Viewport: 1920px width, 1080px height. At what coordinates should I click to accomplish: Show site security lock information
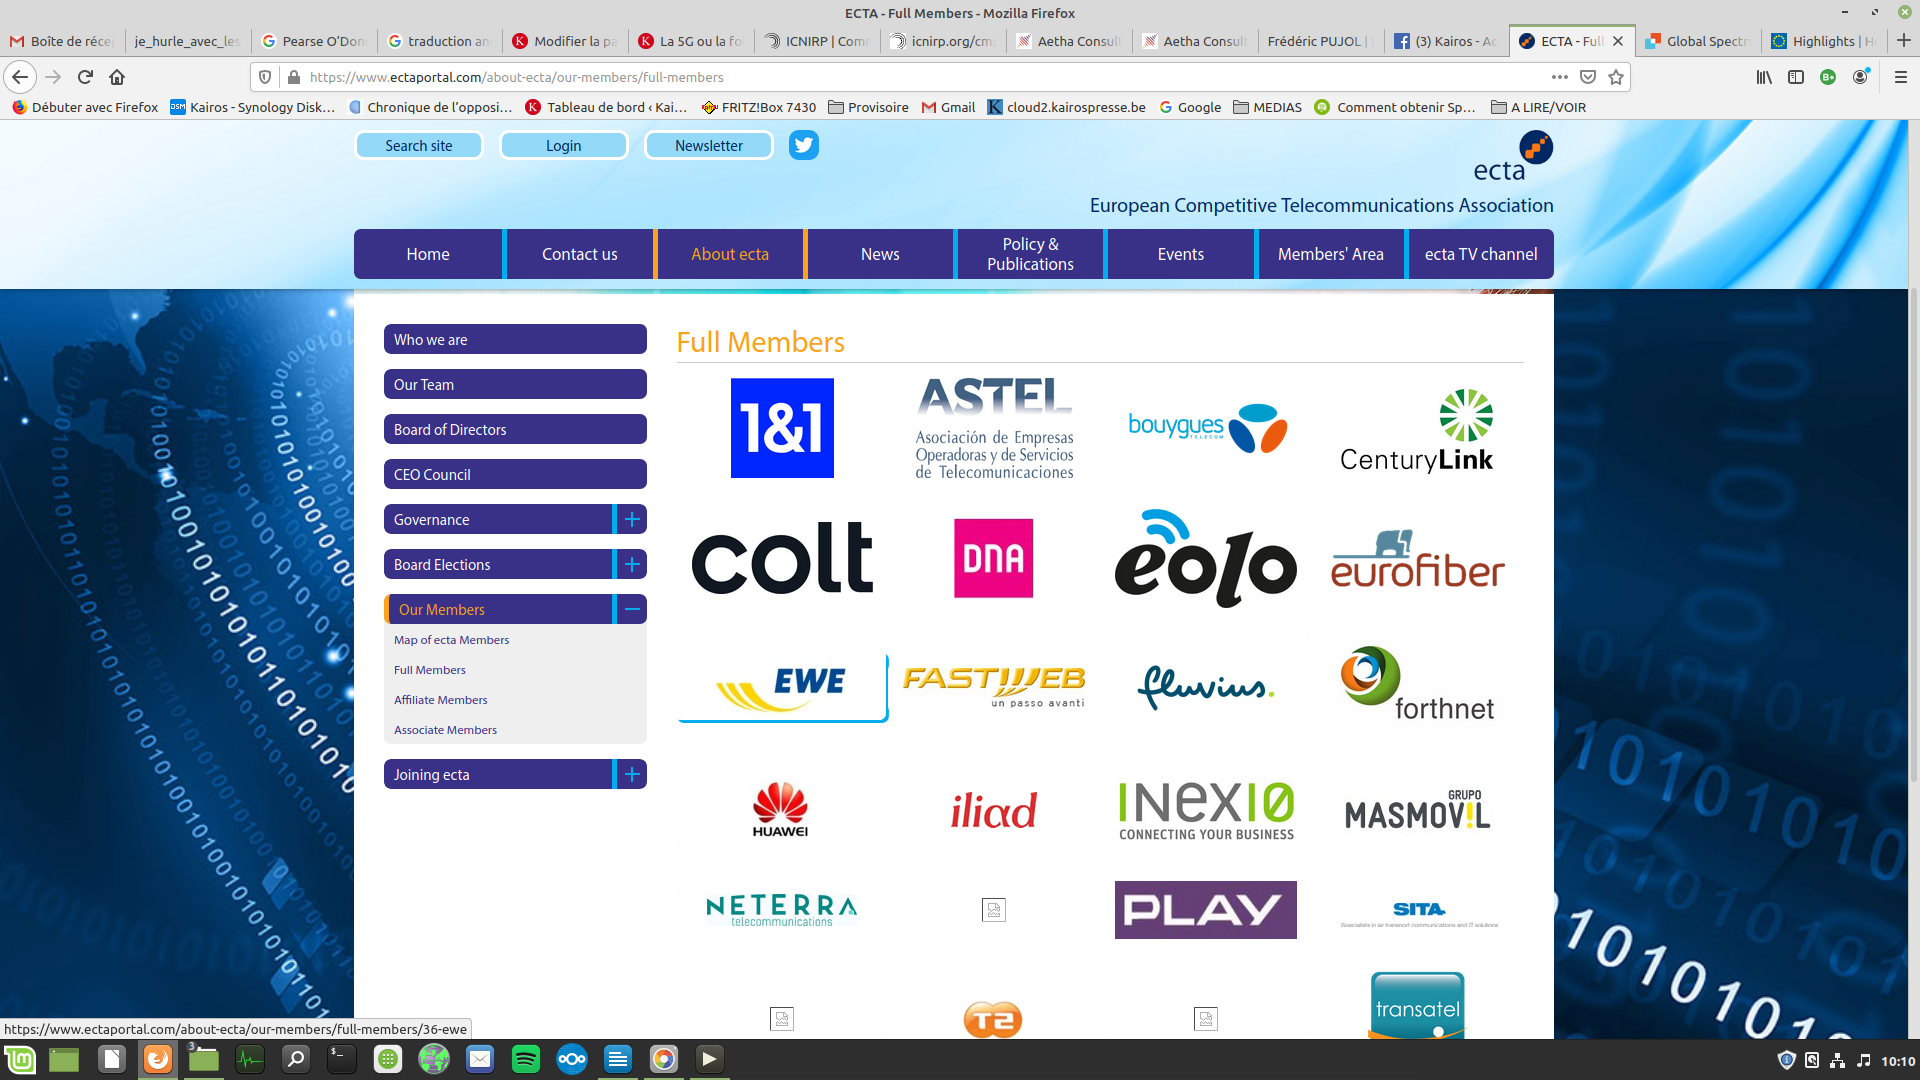[x=293, y=77]
